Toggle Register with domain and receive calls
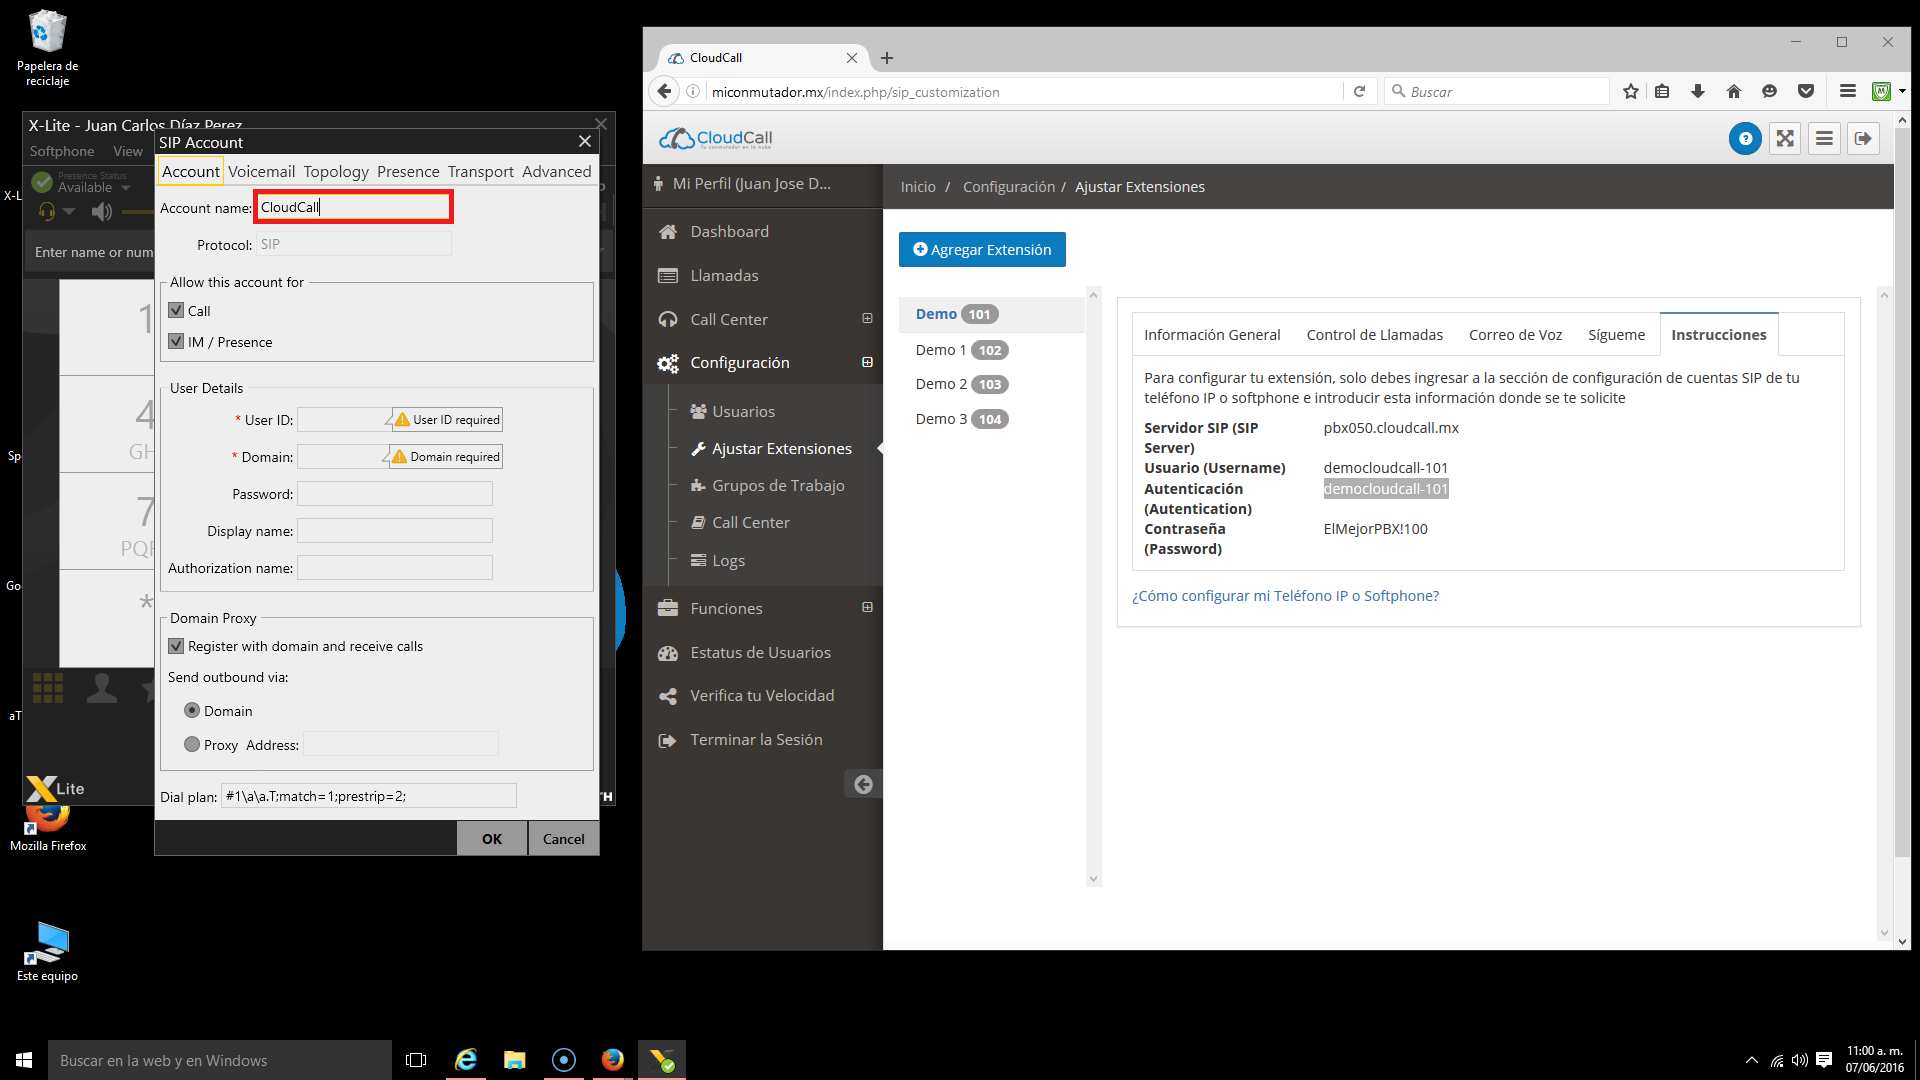The width and height of the screenshot is (1920, 1080). pos(176,646)
